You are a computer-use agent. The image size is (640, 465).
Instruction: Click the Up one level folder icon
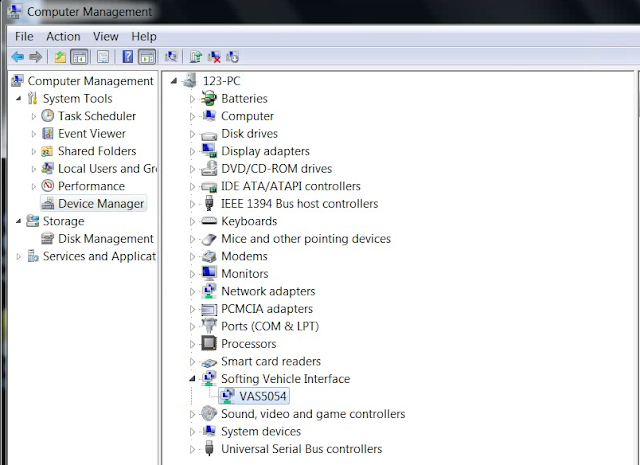pos(60,57)
